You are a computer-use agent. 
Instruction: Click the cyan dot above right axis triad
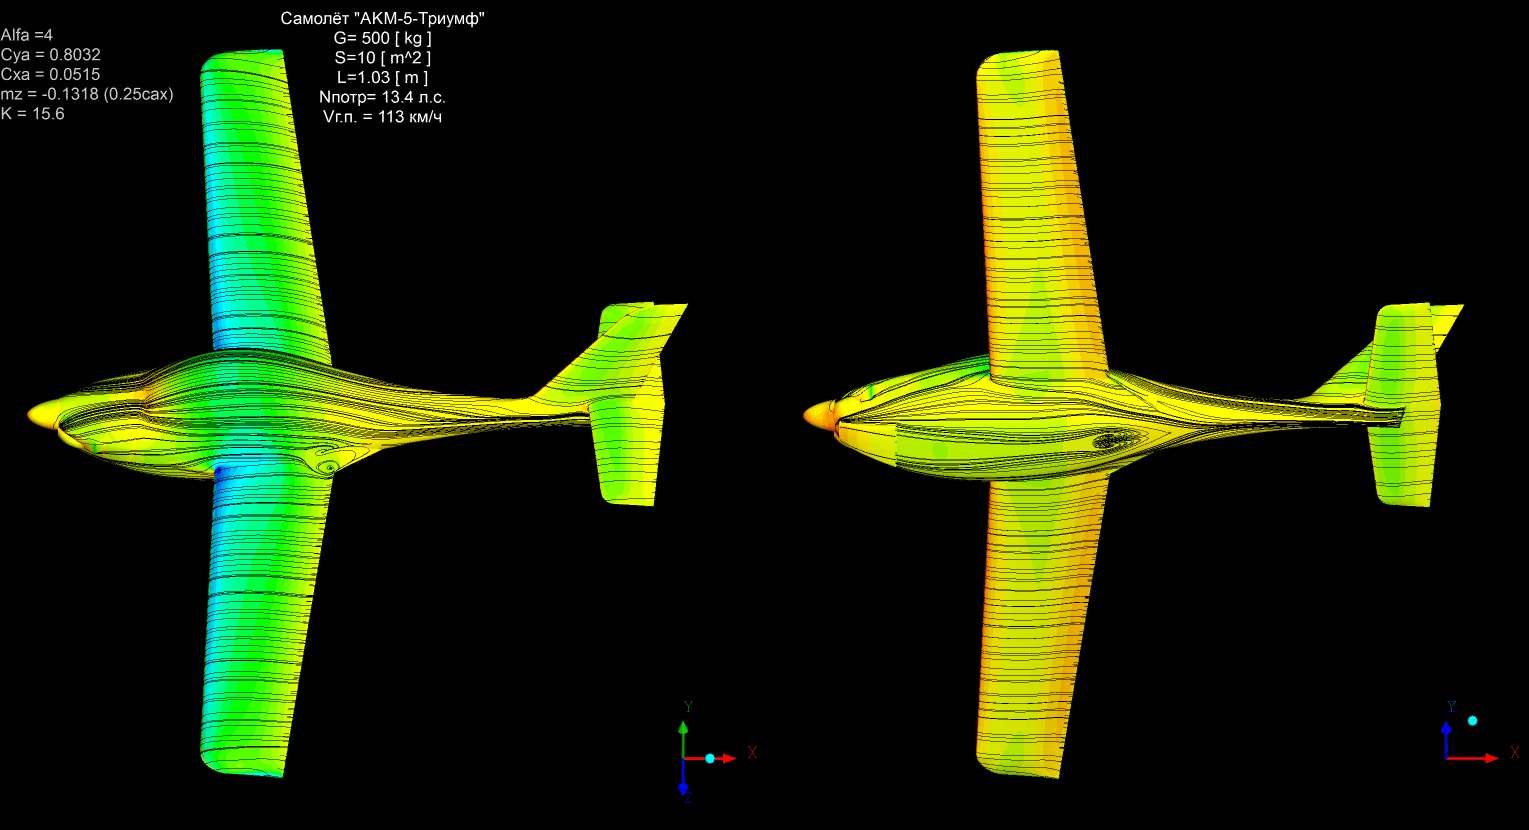tap(1472, 720)
